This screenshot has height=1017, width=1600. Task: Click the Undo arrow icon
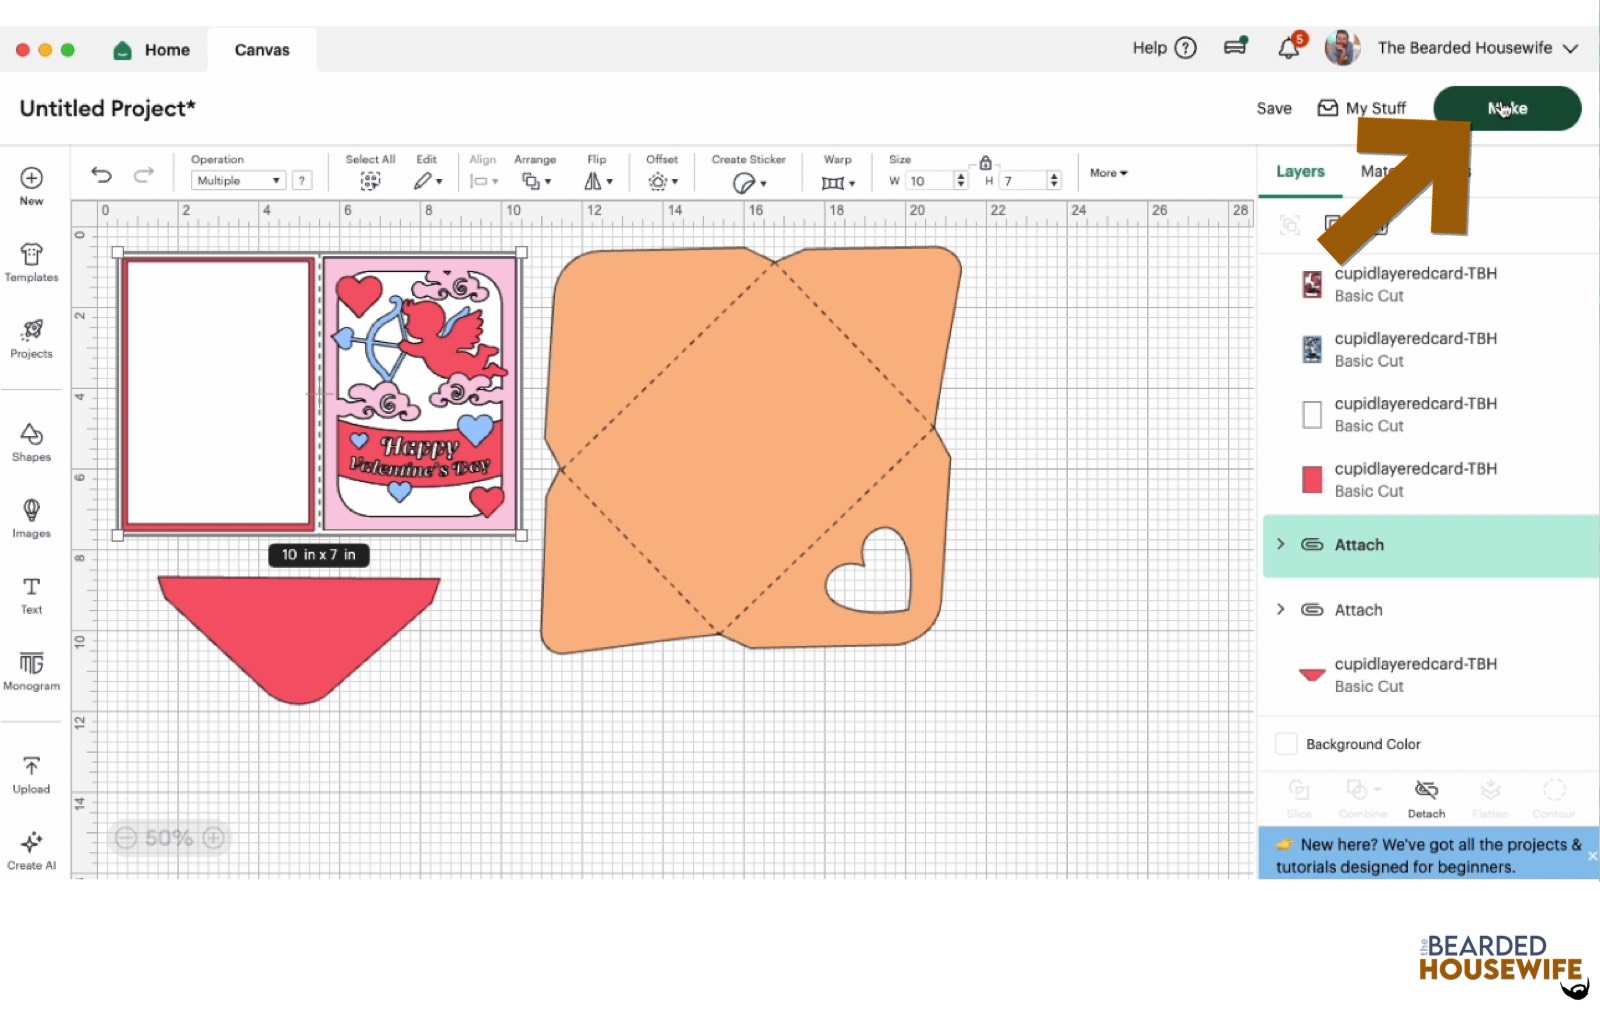coord(101,175)
